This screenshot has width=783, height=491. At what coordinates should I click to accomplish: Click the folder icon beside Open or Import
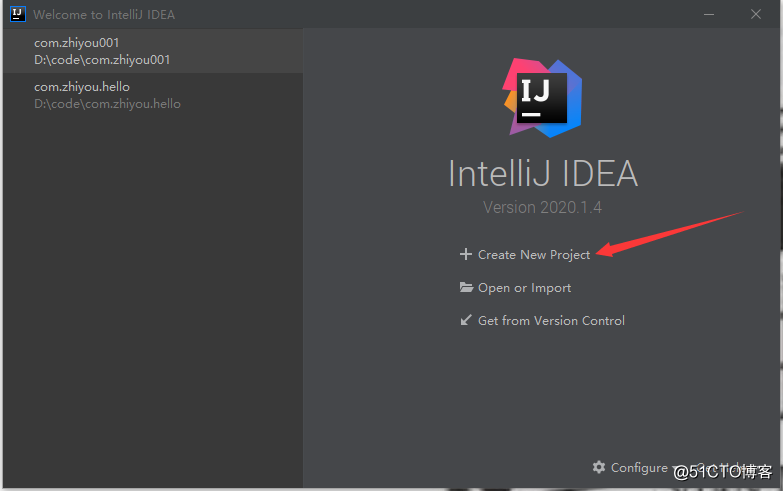point(466,288)
